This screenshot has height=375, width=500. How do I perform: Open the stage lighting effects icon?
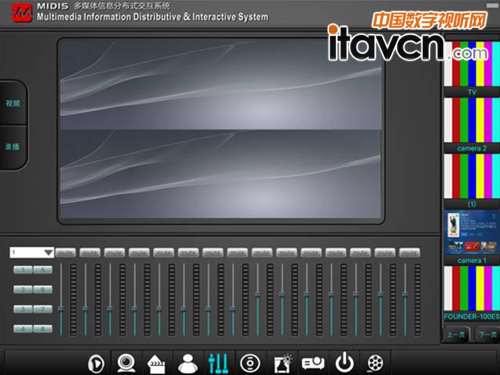point(283,363)
